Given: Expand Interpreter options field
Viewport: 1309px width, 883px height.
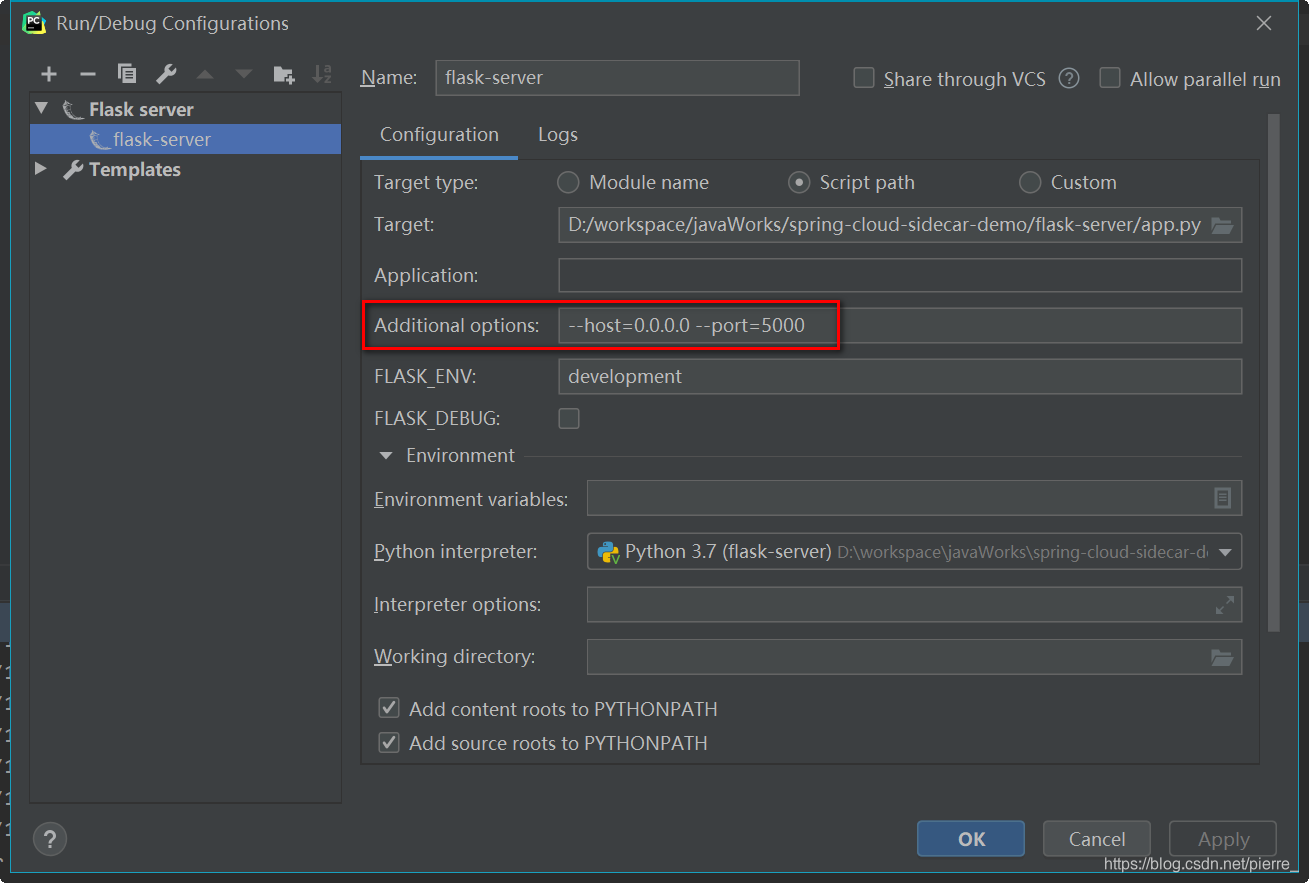Looking at the screenshot, I should point(1224,604).
